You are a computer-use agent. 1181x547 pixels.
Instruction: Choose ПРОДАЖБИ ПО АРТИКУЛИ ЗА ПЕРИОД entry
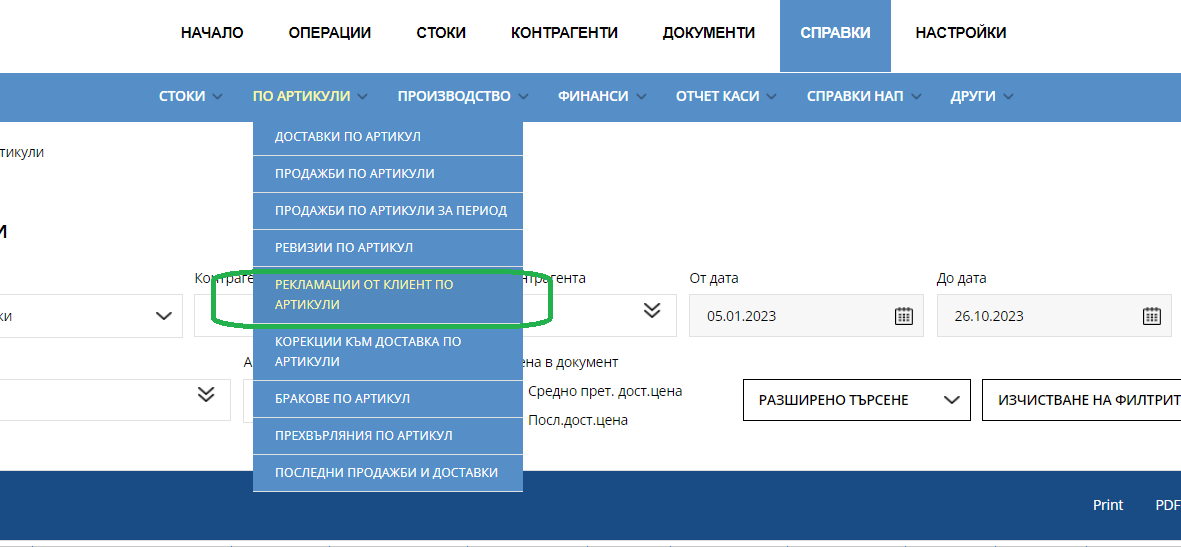tap(388, 211)
